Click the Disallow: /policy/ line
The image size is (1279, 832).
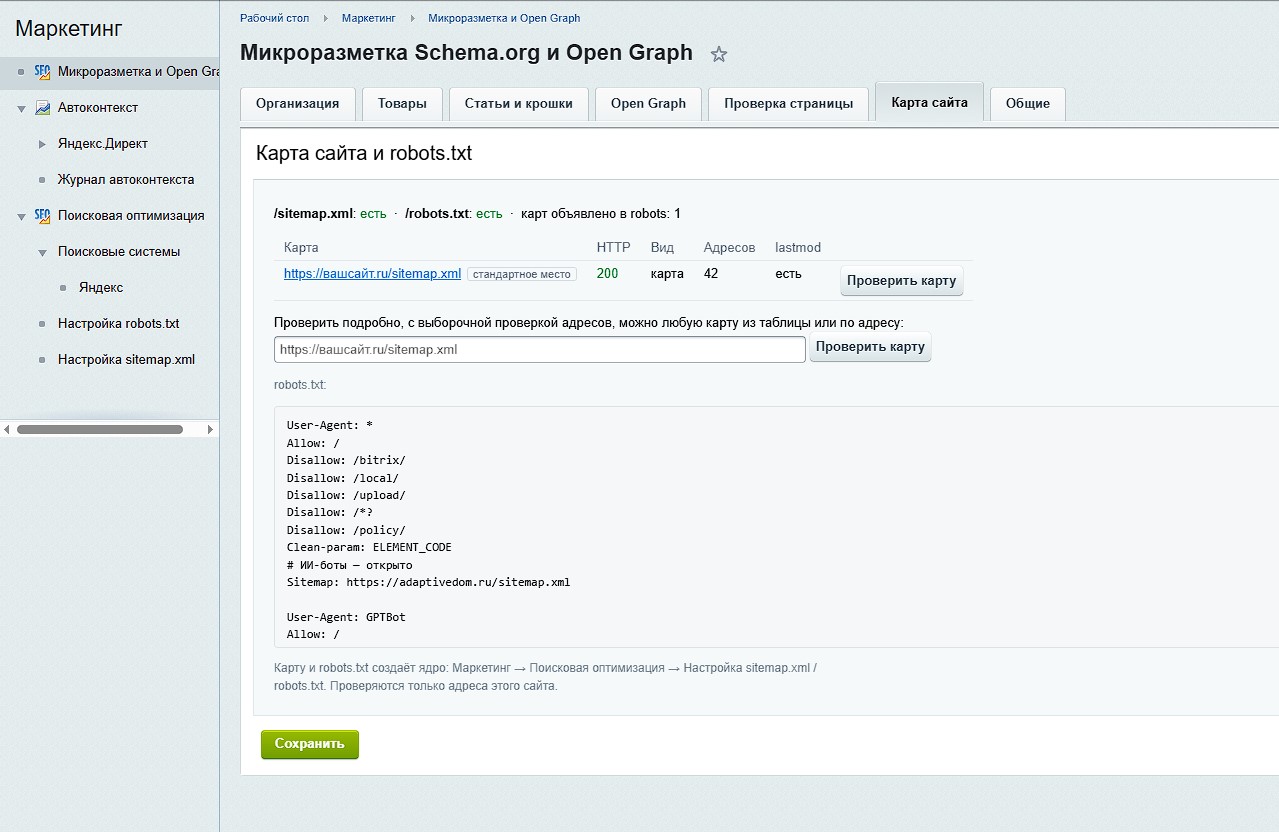(x=346, y=530)
